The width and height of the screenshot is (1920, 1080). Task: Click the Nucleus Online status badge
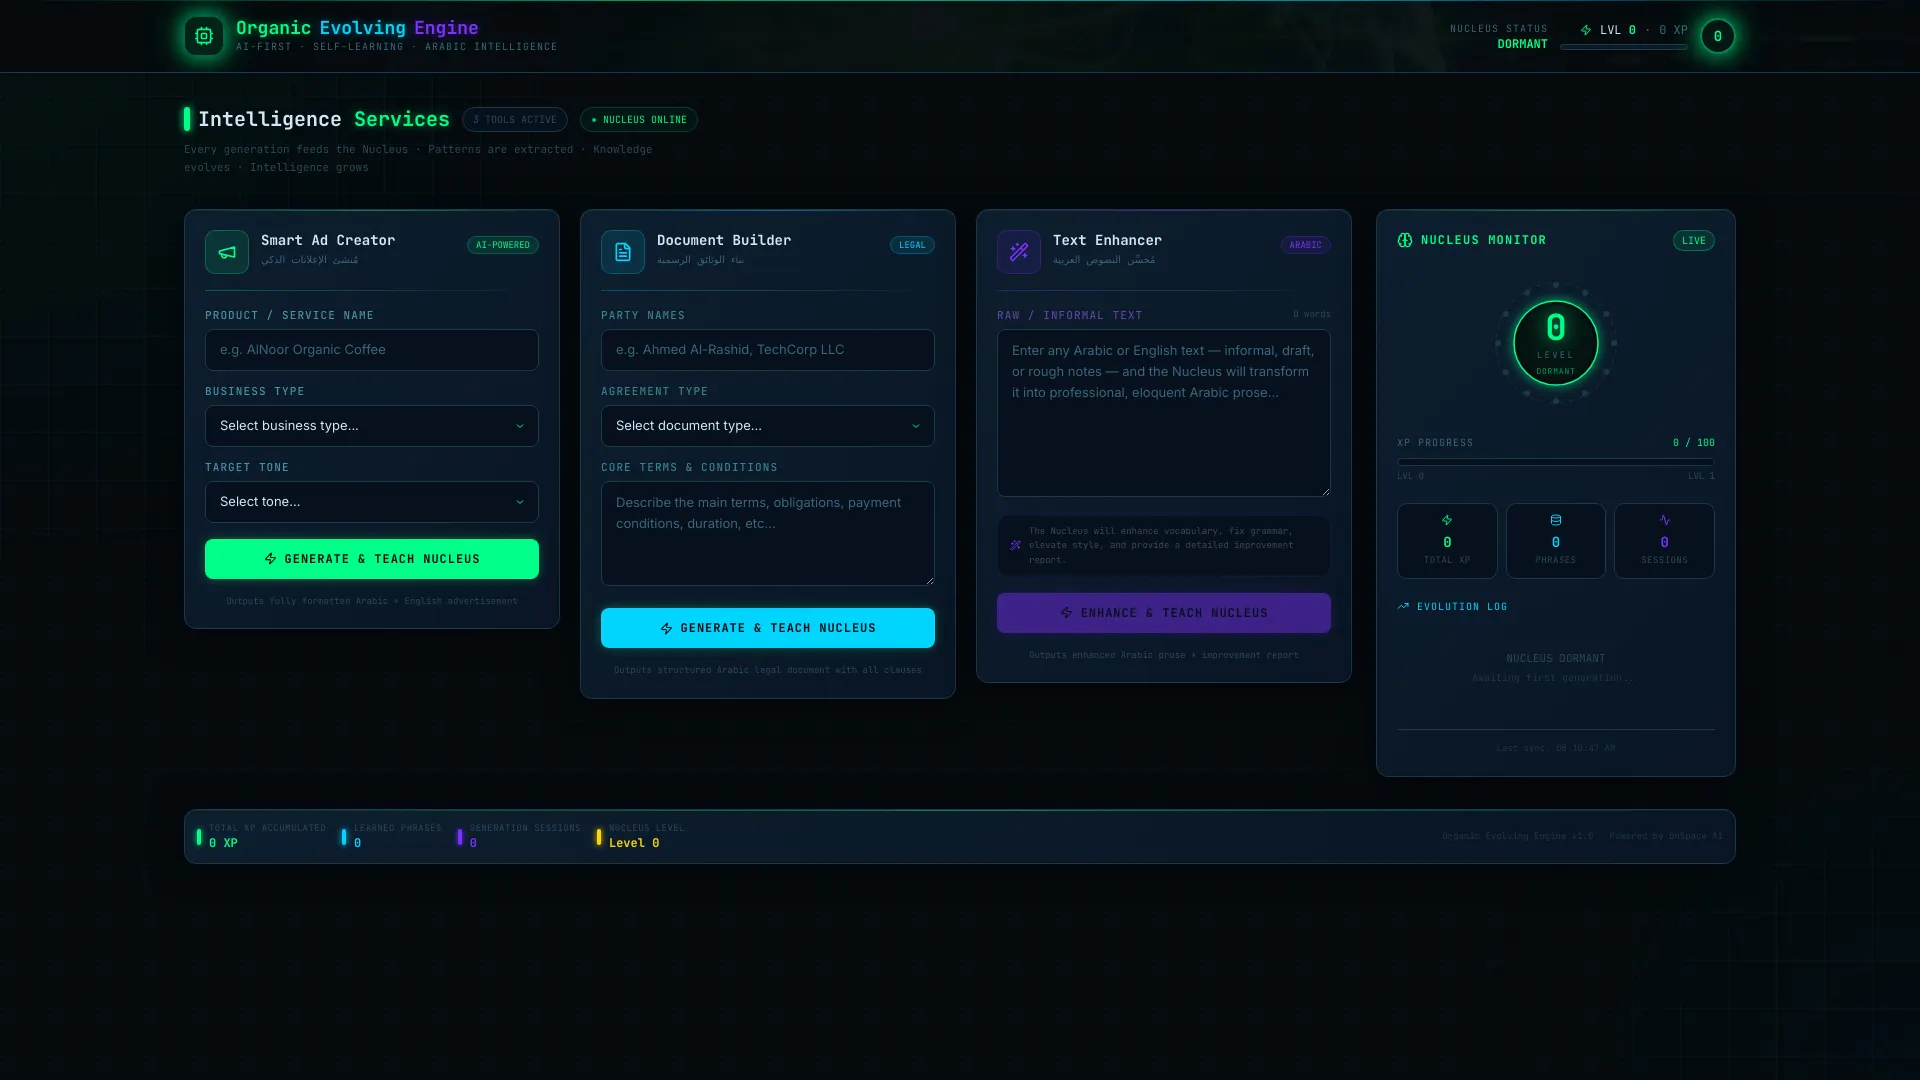coord(639,120)
